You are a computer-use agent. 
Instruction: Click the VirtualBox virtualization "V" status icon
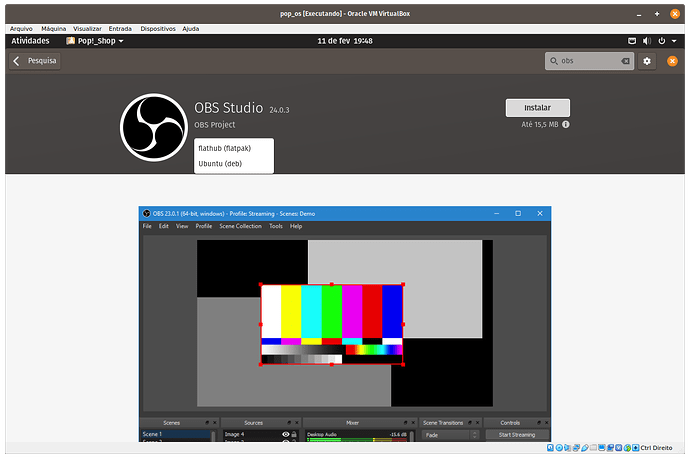click(618, 447)
